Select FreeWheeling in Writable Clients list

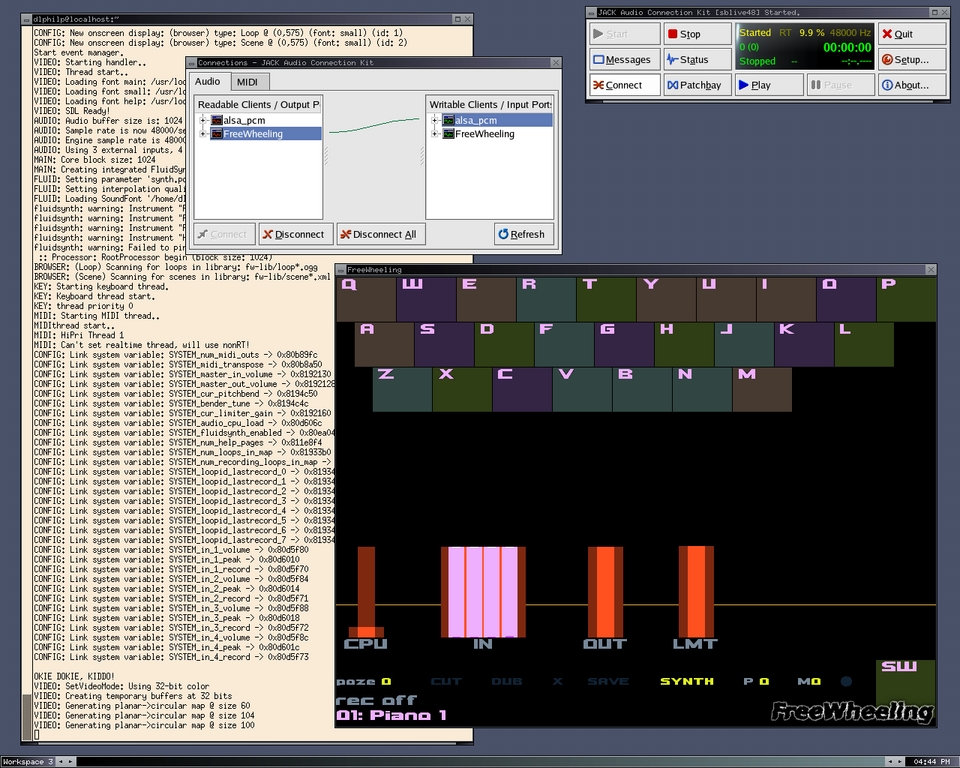point(484,133)
